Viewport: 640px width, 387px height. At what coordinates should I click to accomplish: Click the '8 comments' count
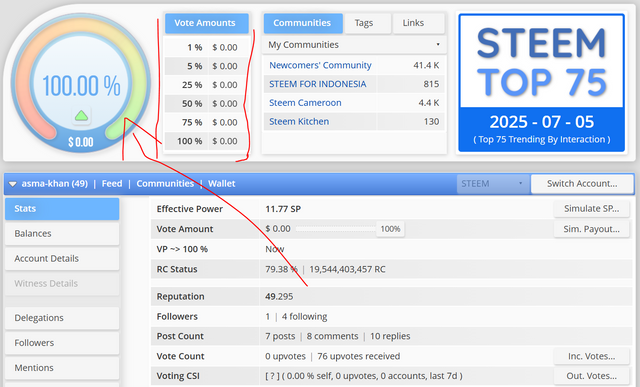332,336
